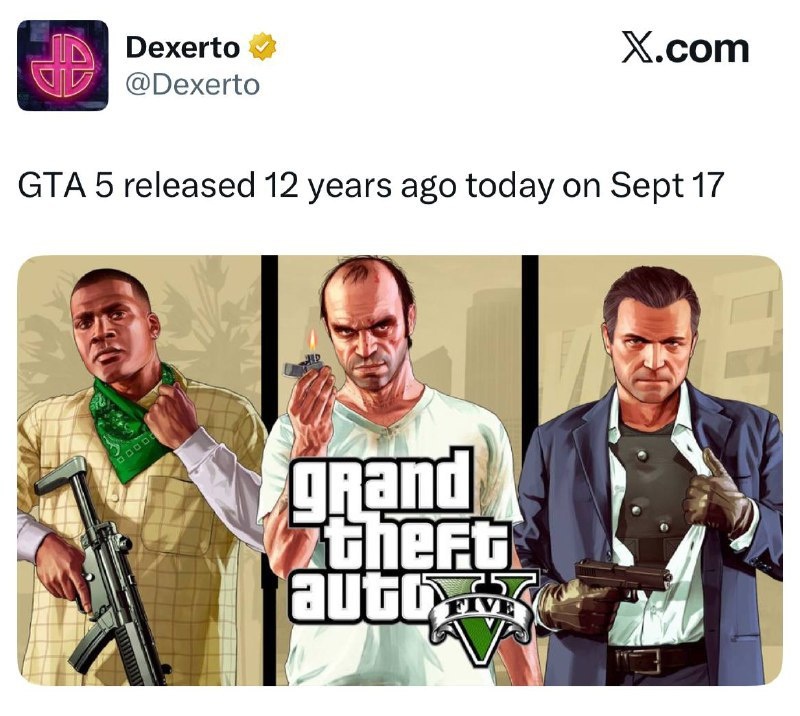The height and width of the screenshot is (716, 800).
Task: Click the X.com watermark text
Action: pos(685,48)
